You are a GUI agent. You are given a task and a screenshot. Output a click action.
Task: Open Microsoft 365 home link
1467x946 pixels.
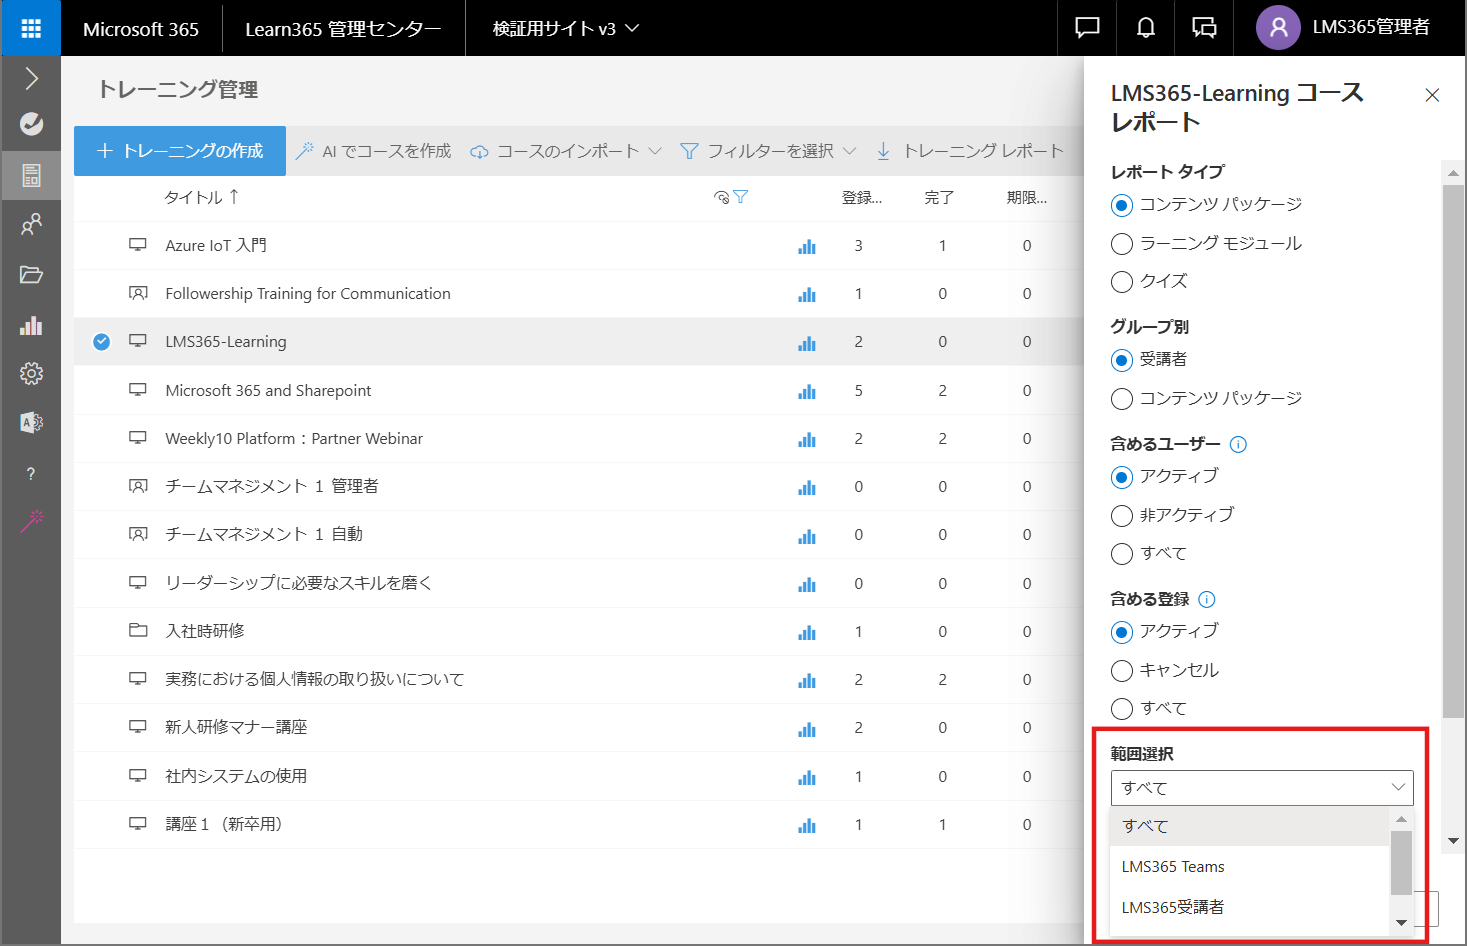(x=141, y=29)
